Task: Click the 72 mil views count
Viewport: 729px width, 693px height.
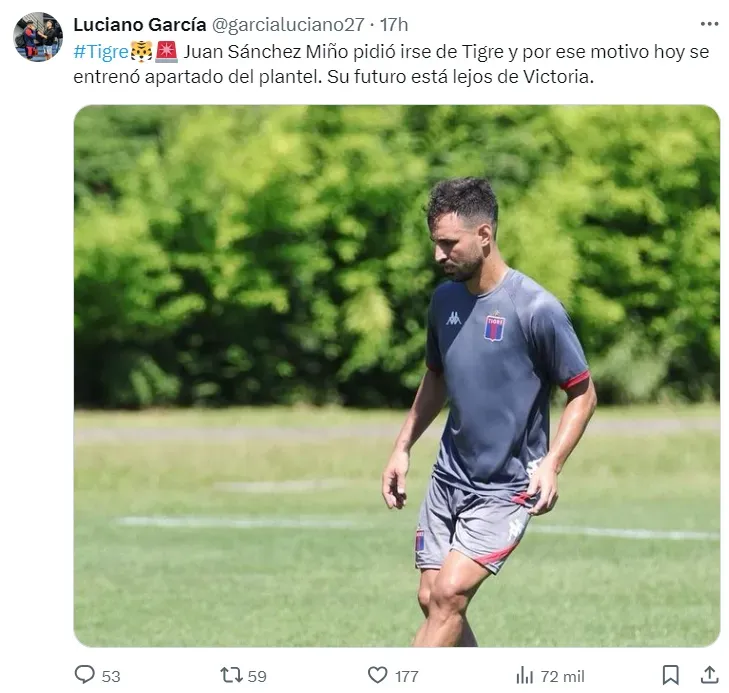Action: (x=562, y=676)
